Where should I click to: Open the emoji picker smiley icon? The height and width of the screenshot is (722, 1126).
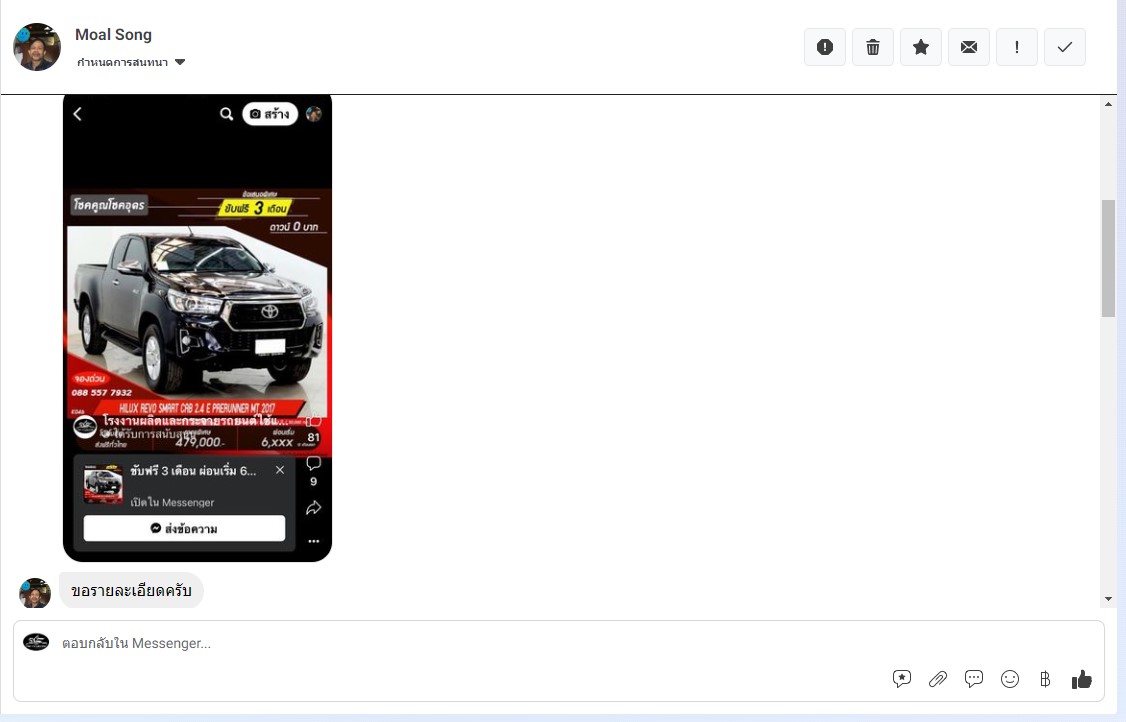point(1009,679)
